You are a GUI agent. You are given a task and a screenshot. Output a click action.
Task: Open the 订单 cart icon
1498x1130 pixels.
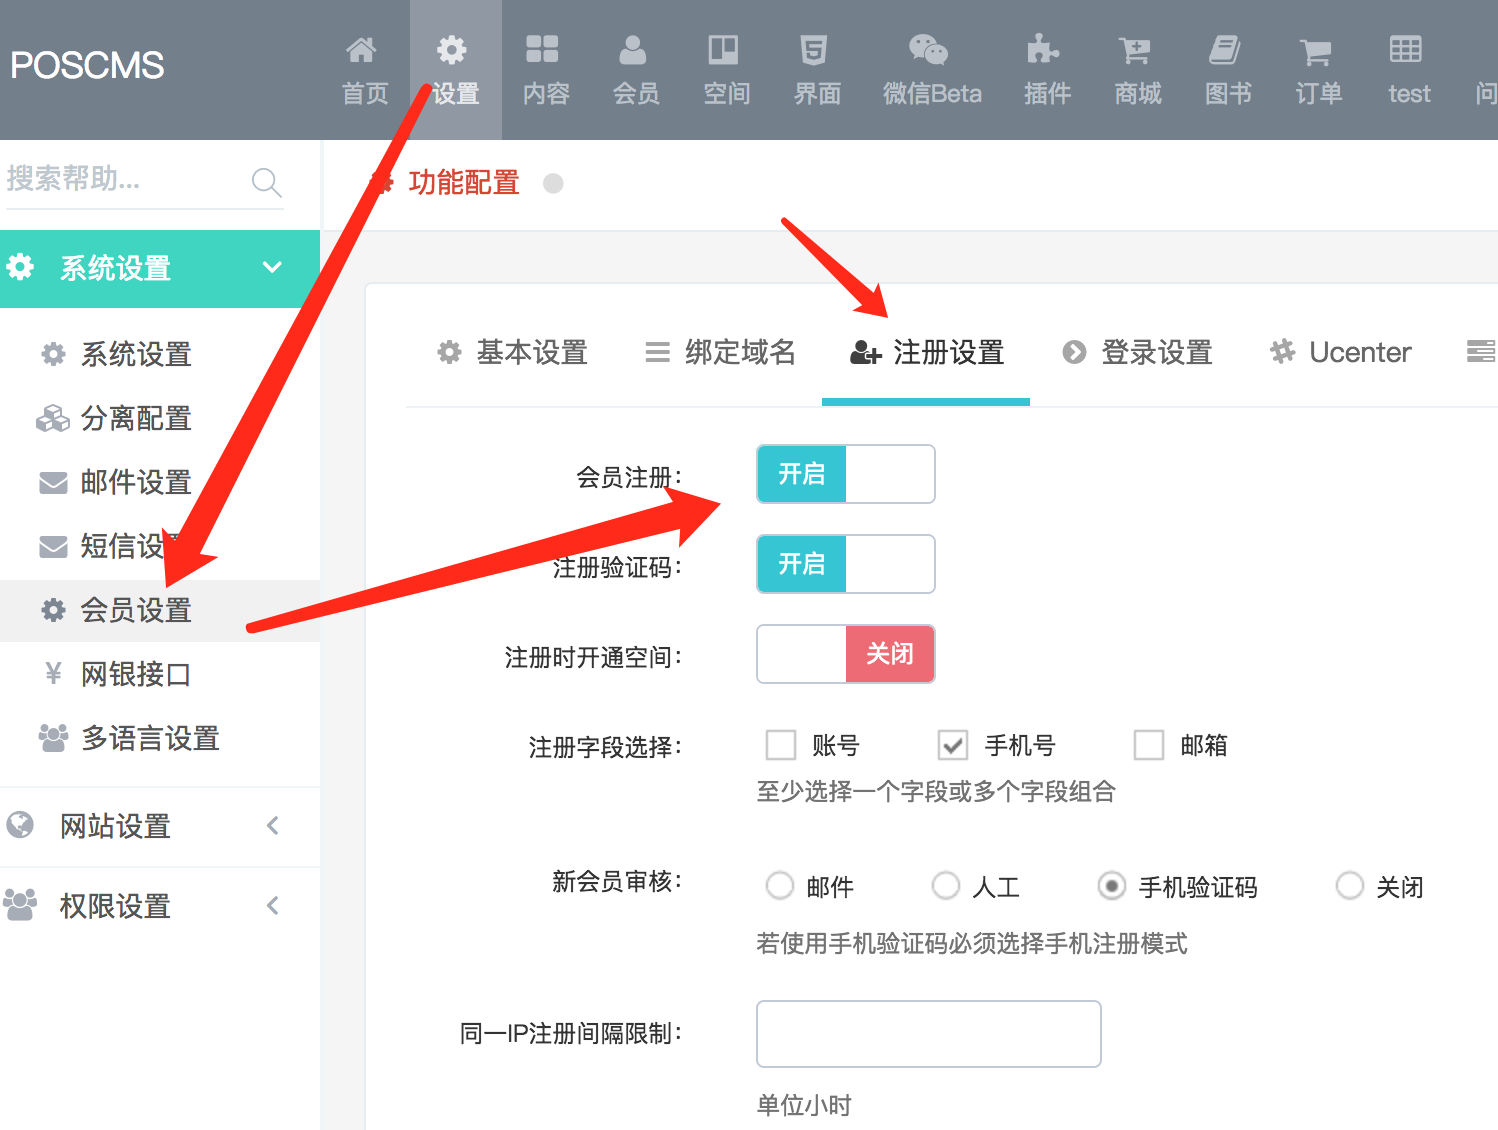[1315, 52]
